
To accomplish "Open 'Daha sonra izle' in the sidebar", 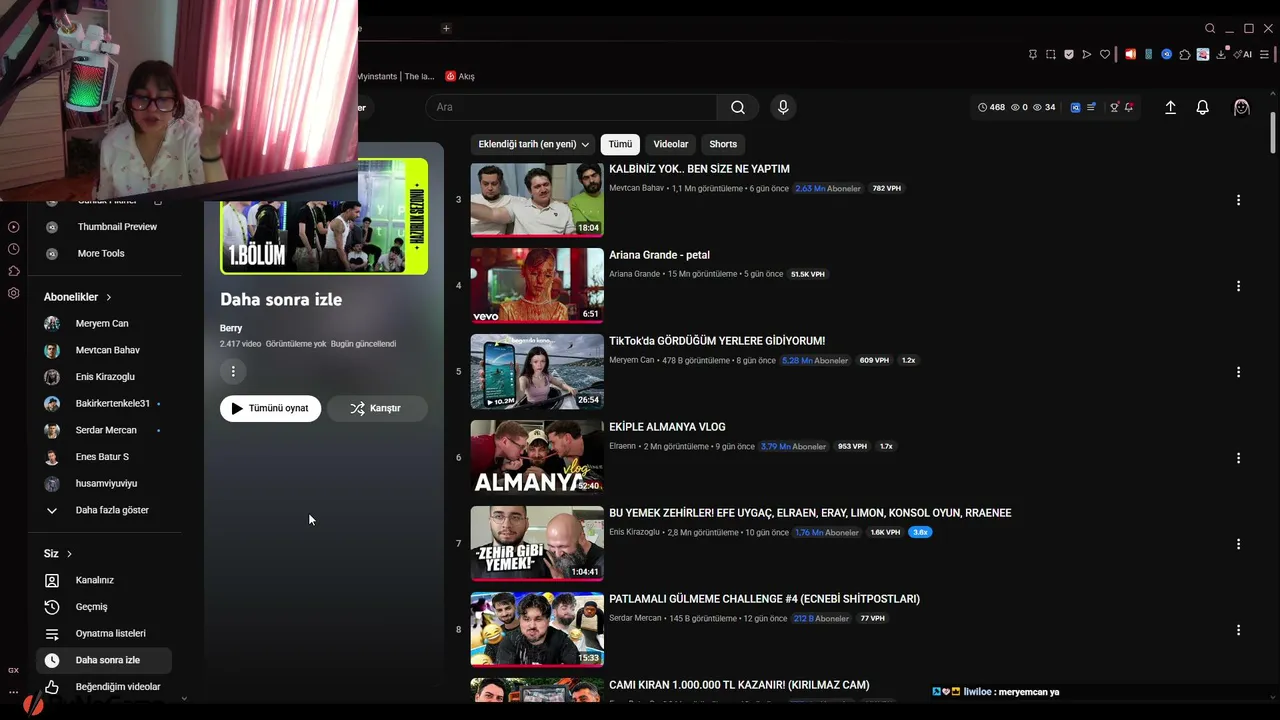I will pyautogui.click(x=104, y=660).
